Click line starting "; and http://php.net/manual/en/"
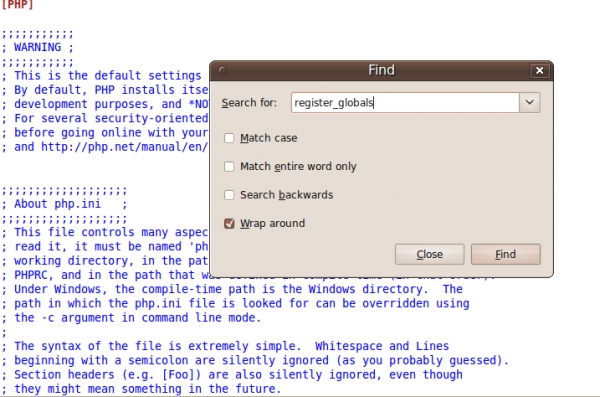The image size is (600, 397). pyautogui.click(x=104, y=147)
